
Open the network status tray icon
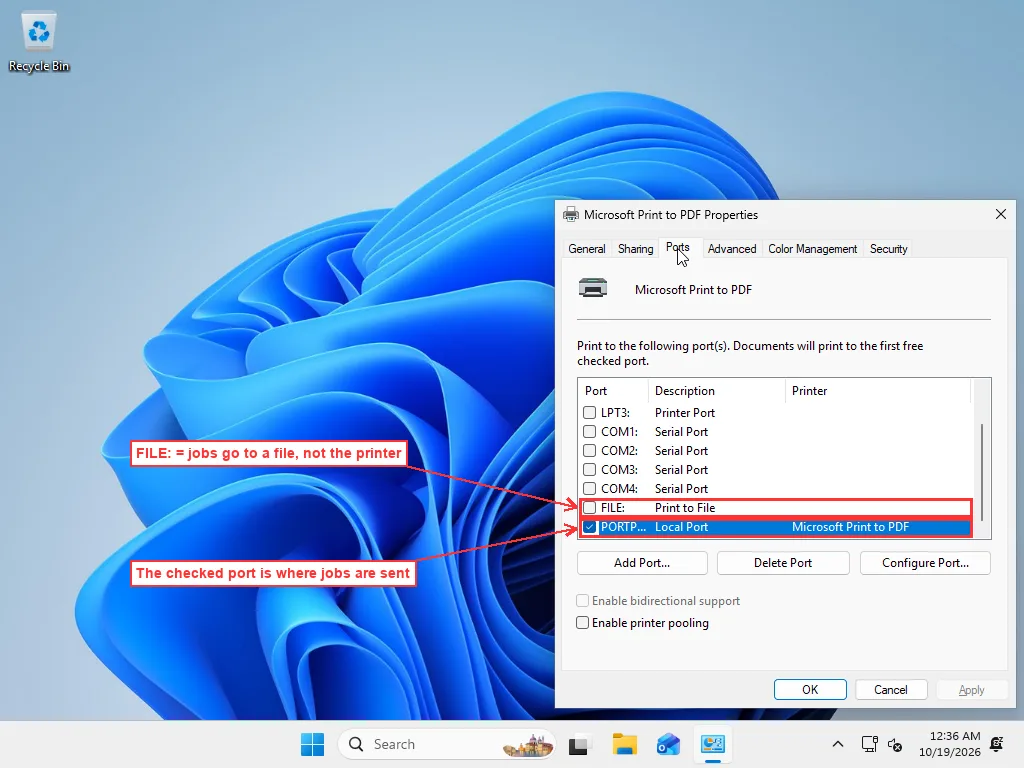[x=869, y=744]
